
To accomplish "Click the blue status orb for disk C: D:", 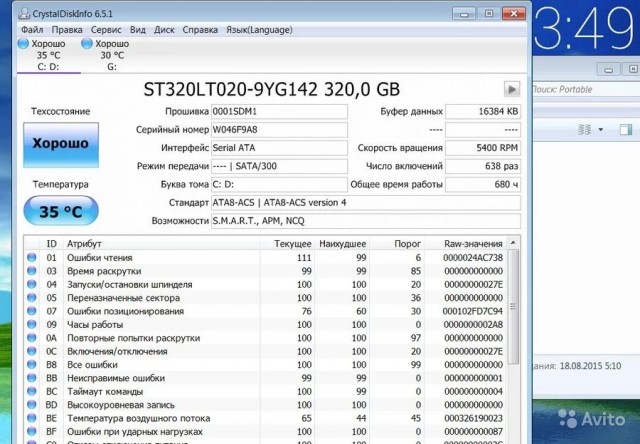I will coord(23,43).
